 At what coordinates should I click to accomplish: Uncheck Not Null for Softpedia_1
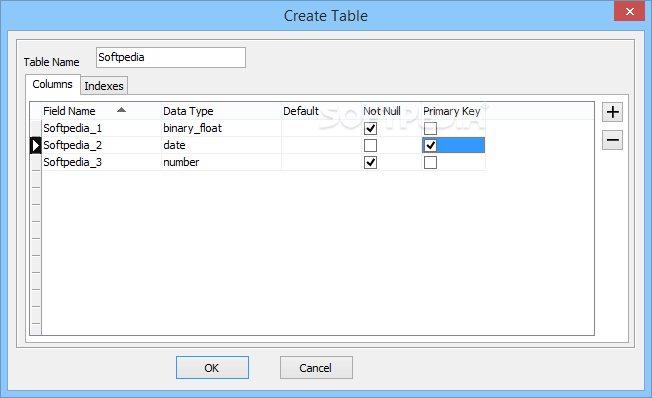point(370,129)
